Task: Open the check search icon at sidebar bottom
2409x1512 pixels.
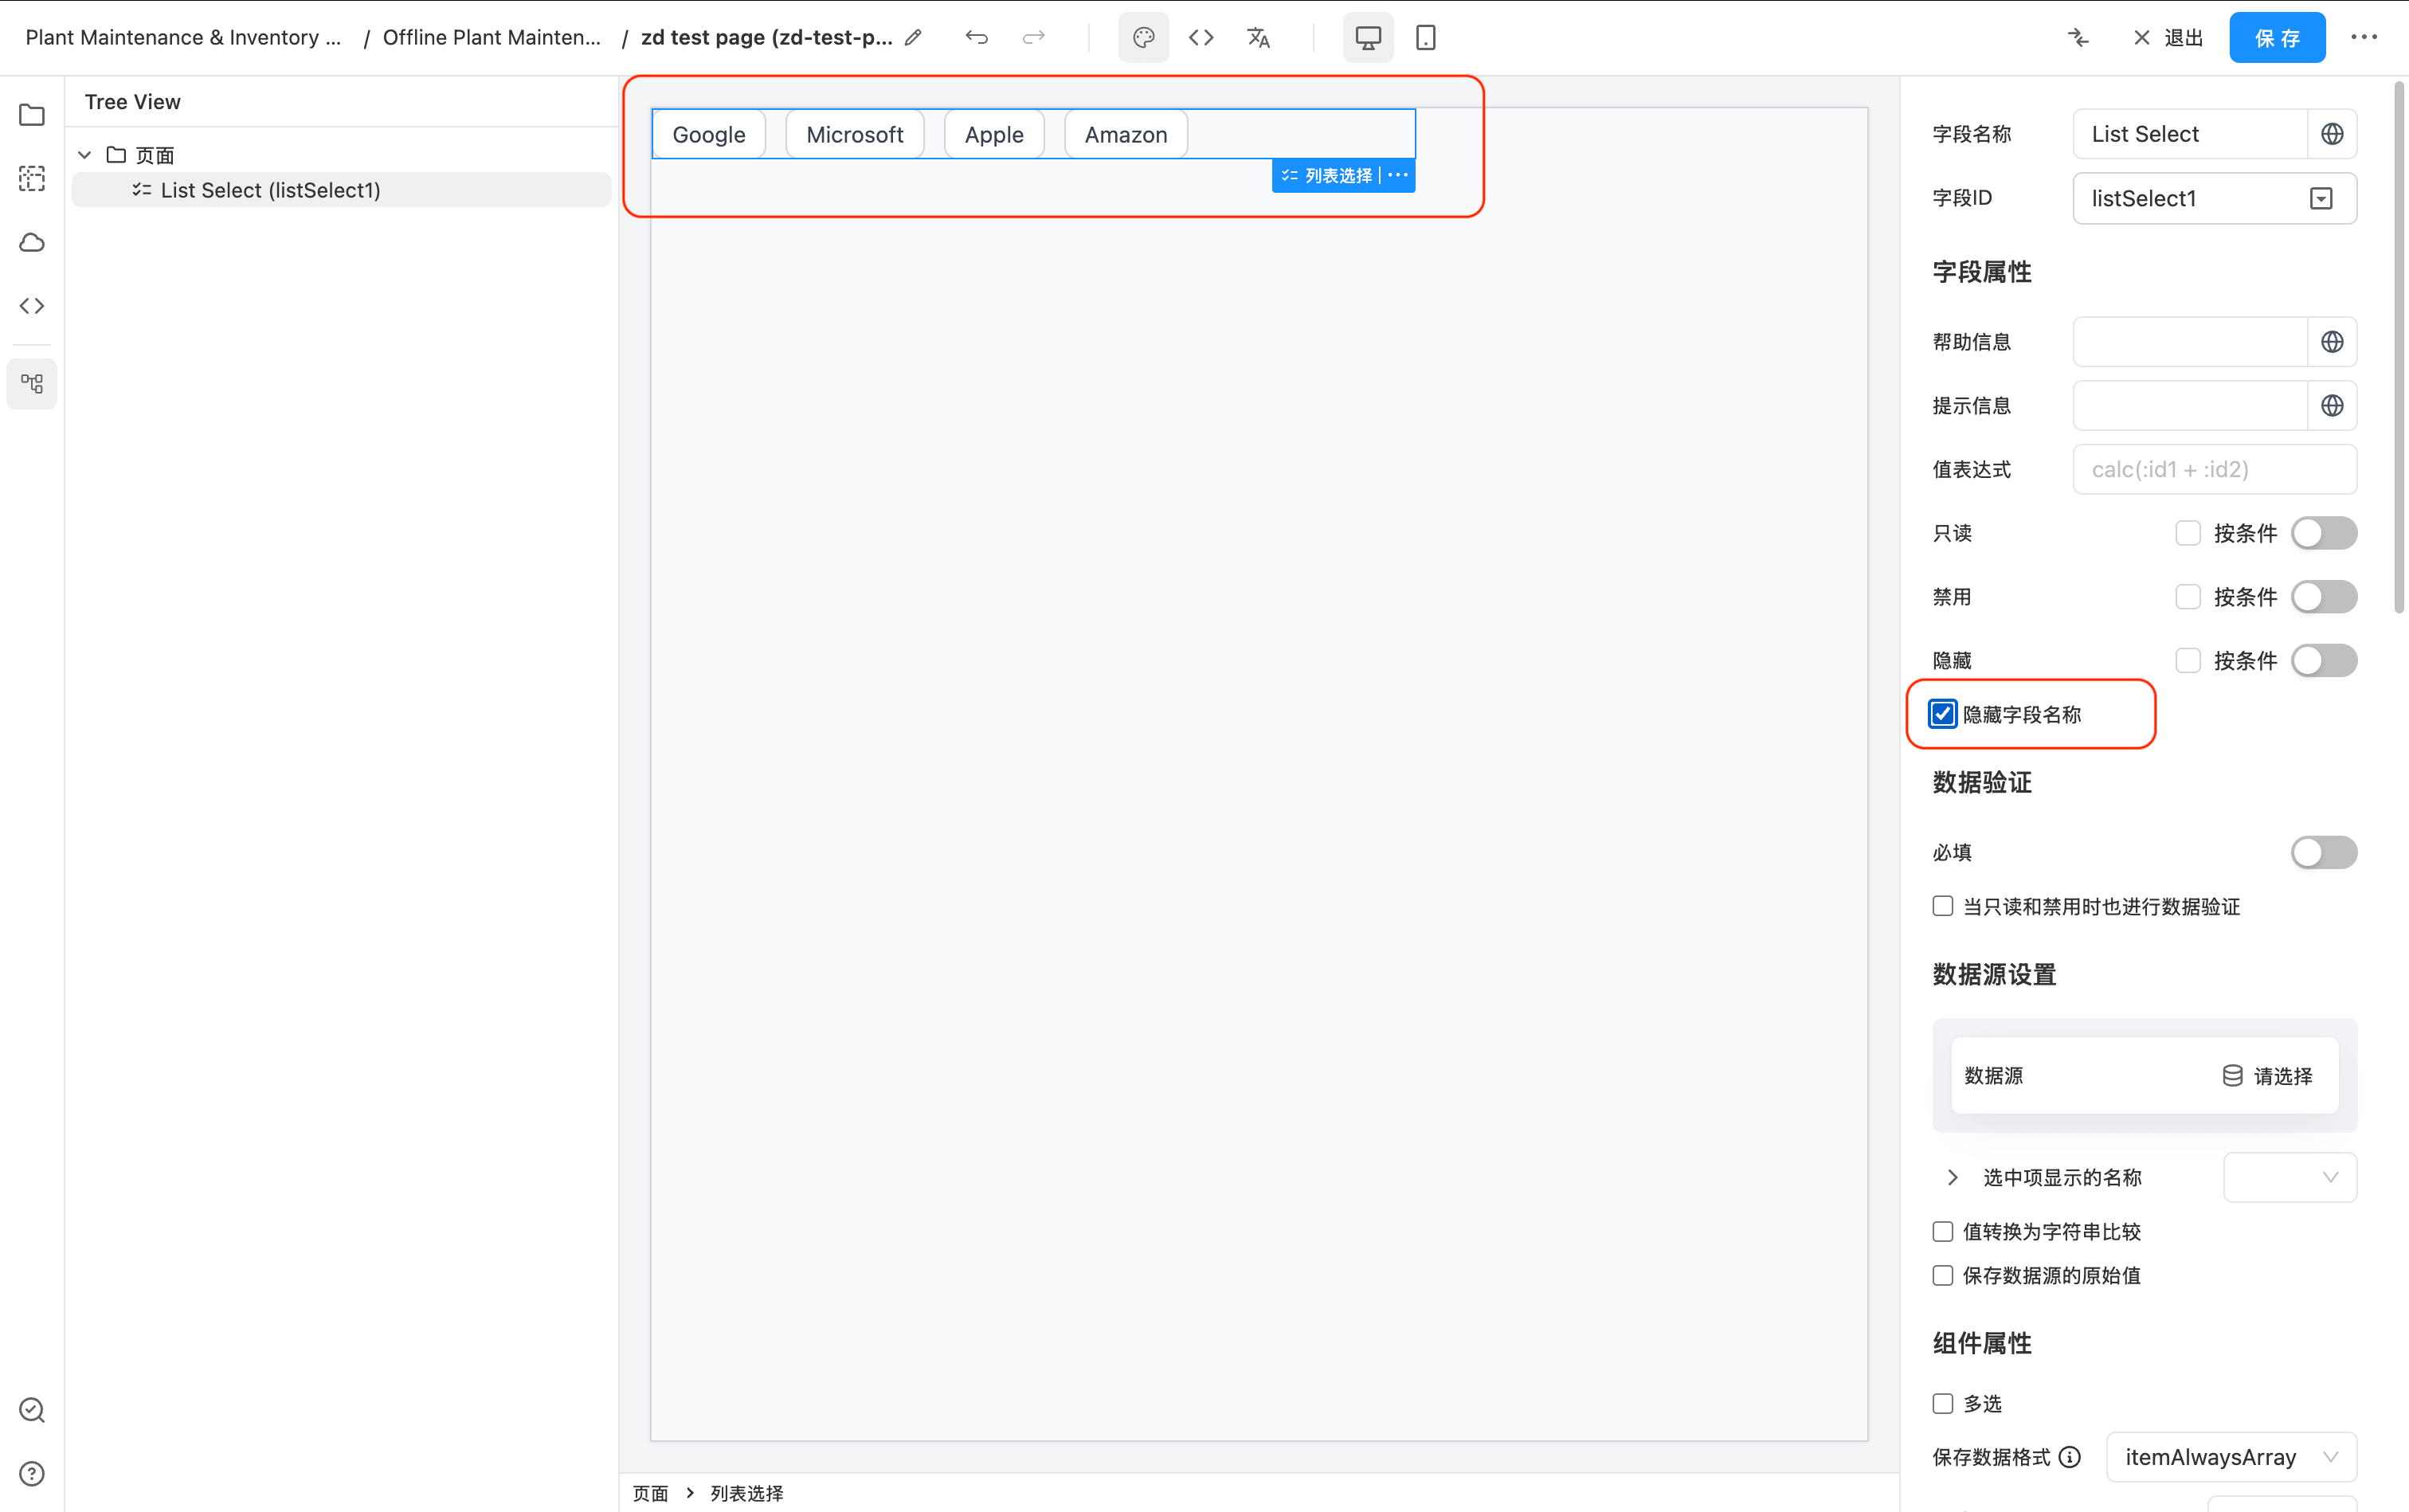Action: (32, 1410)
